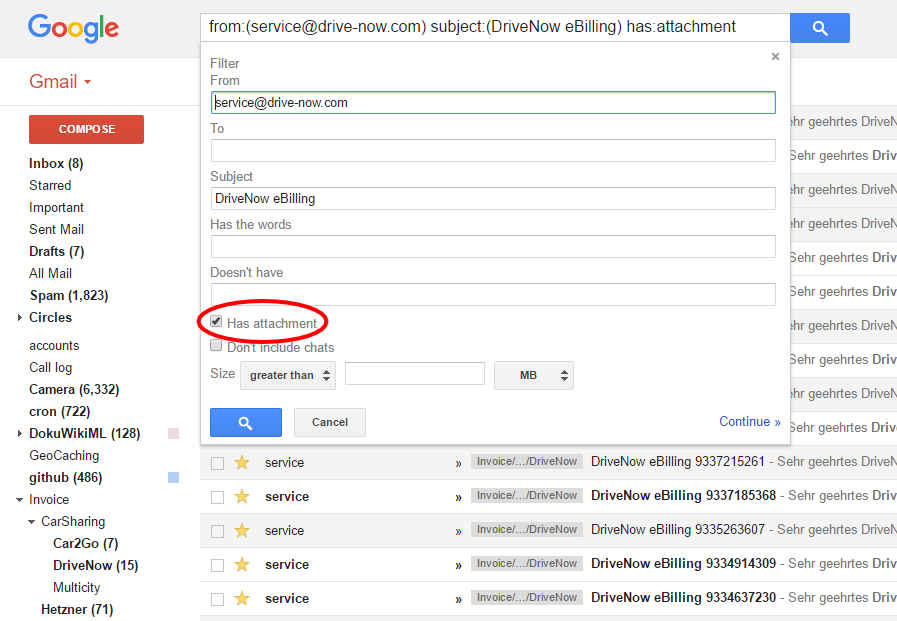Click the From filter field

[x=493, y=102]
